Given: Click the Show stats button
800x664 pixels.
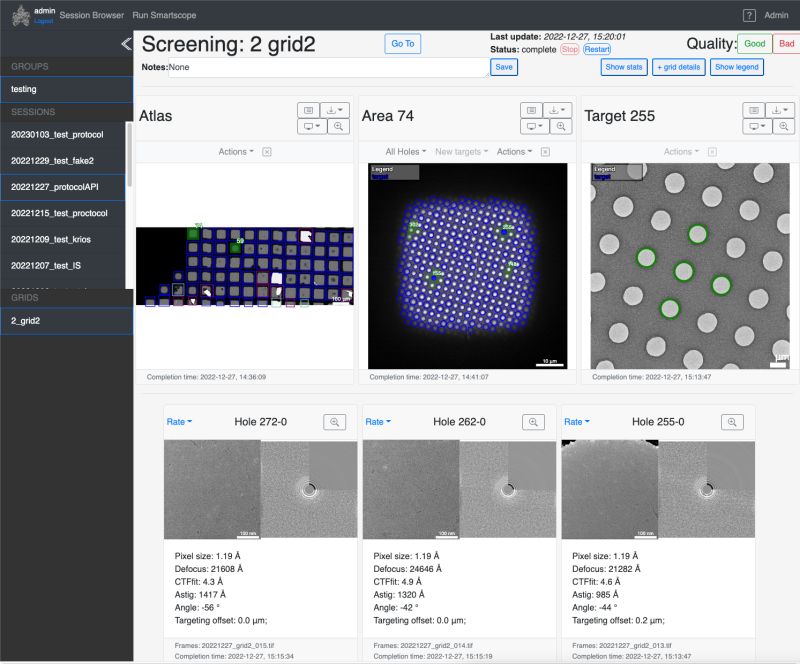Looking at the screenshot, I should click(x=624, y=67).
